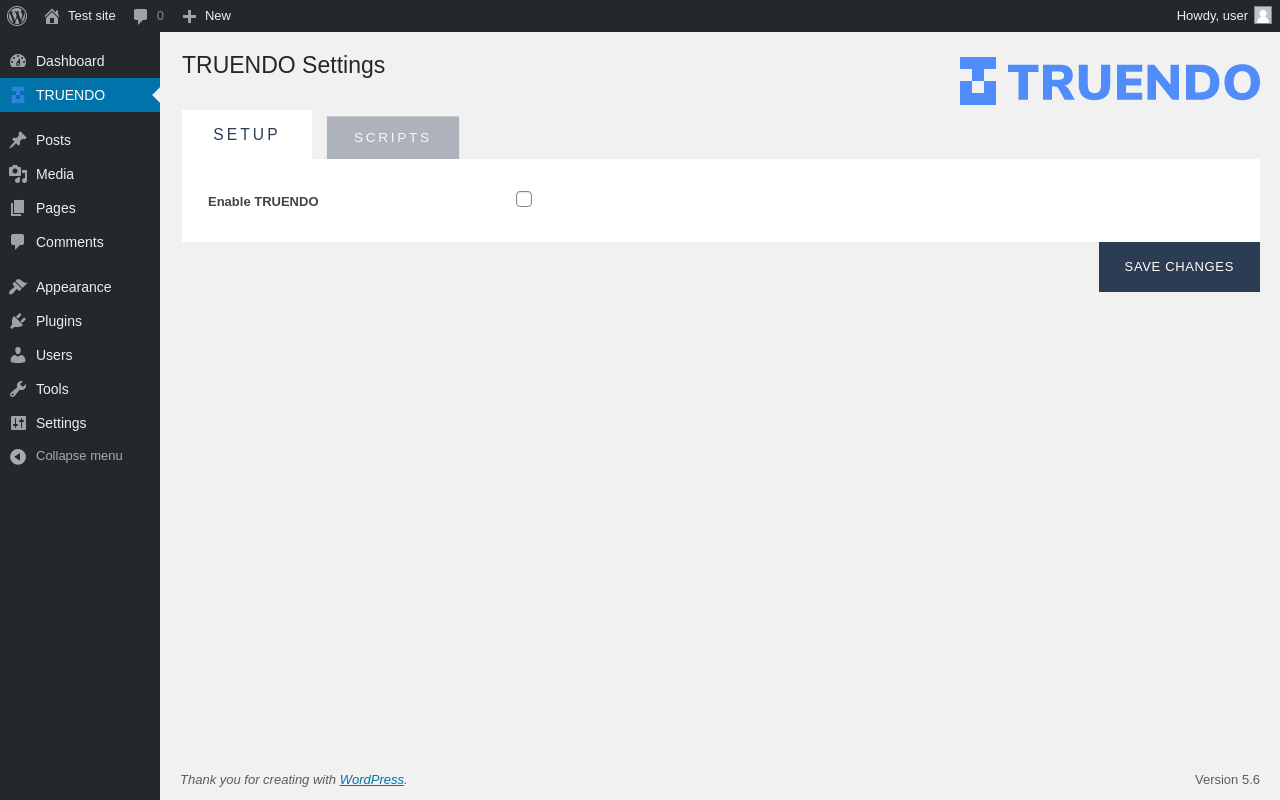This screenshot has height=800, width=1280.
Task: Click the comment count 0
Action: click(x=160, y=16)
